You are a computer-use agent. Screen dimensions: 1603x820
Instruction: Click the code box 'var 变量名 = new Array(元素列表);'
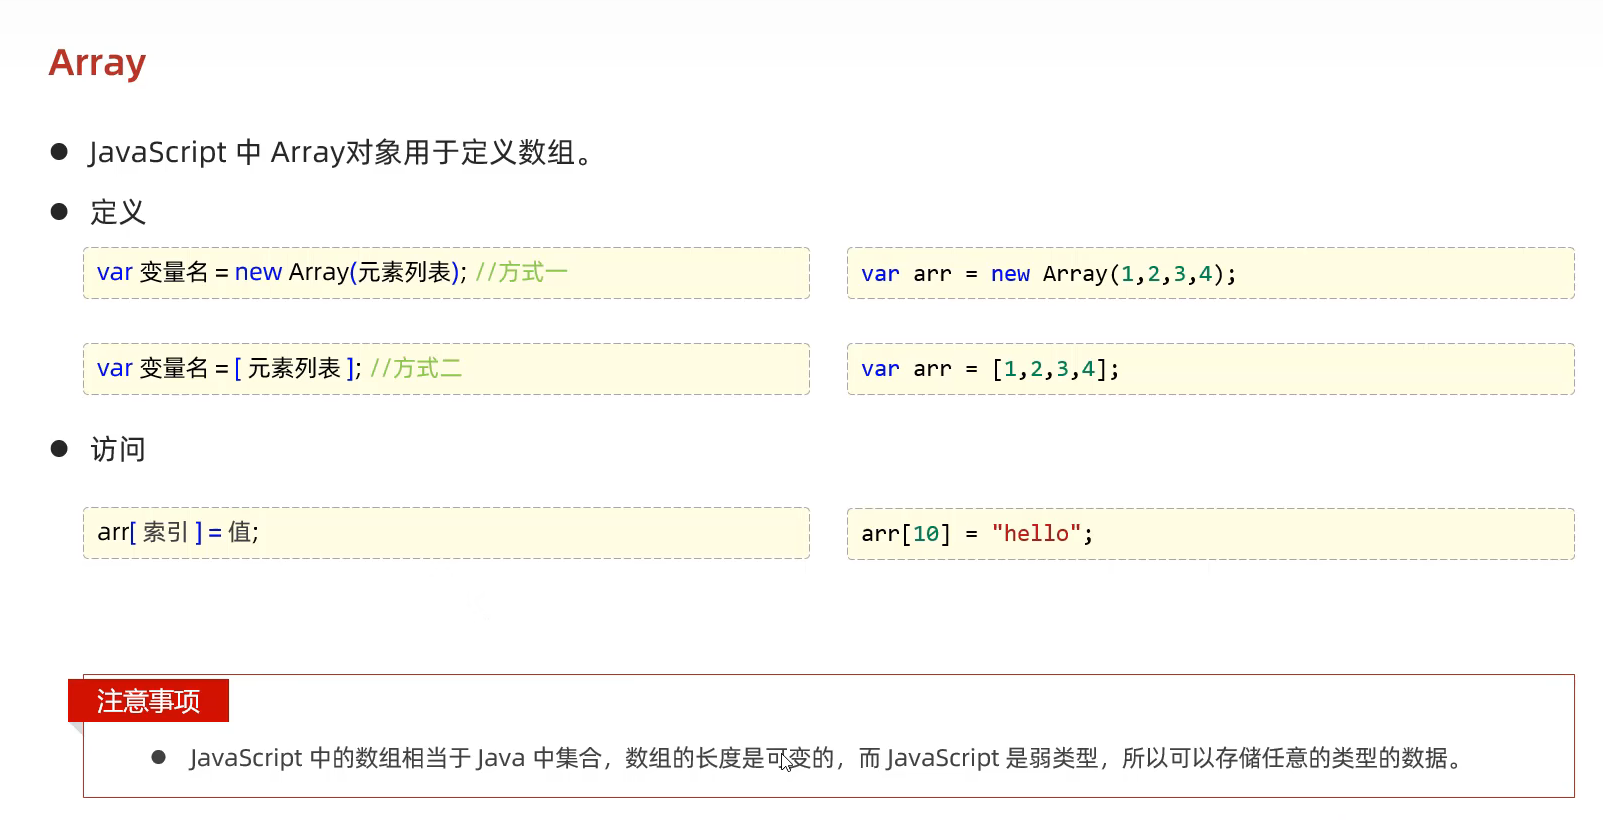(446, 273)
